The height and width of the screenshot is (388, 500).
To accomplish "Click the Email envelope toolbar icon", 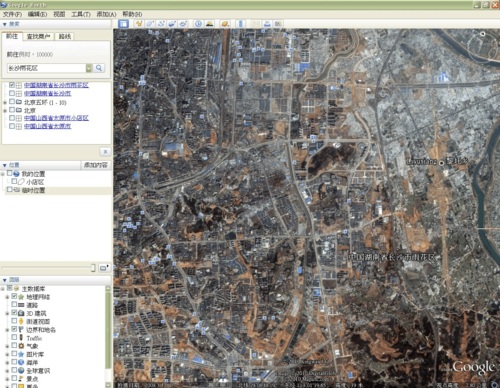I will pos(256,24).
